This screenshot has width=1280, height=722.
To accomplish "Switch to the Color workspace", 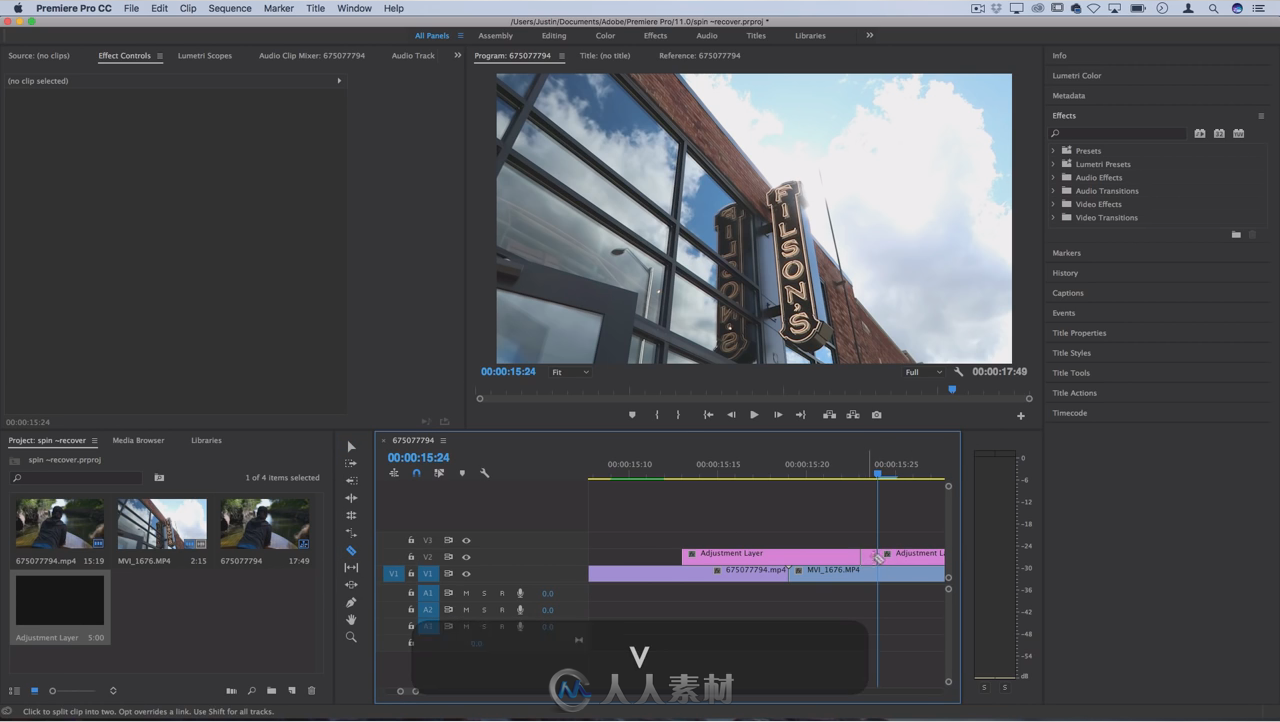I will click(606, 36).
